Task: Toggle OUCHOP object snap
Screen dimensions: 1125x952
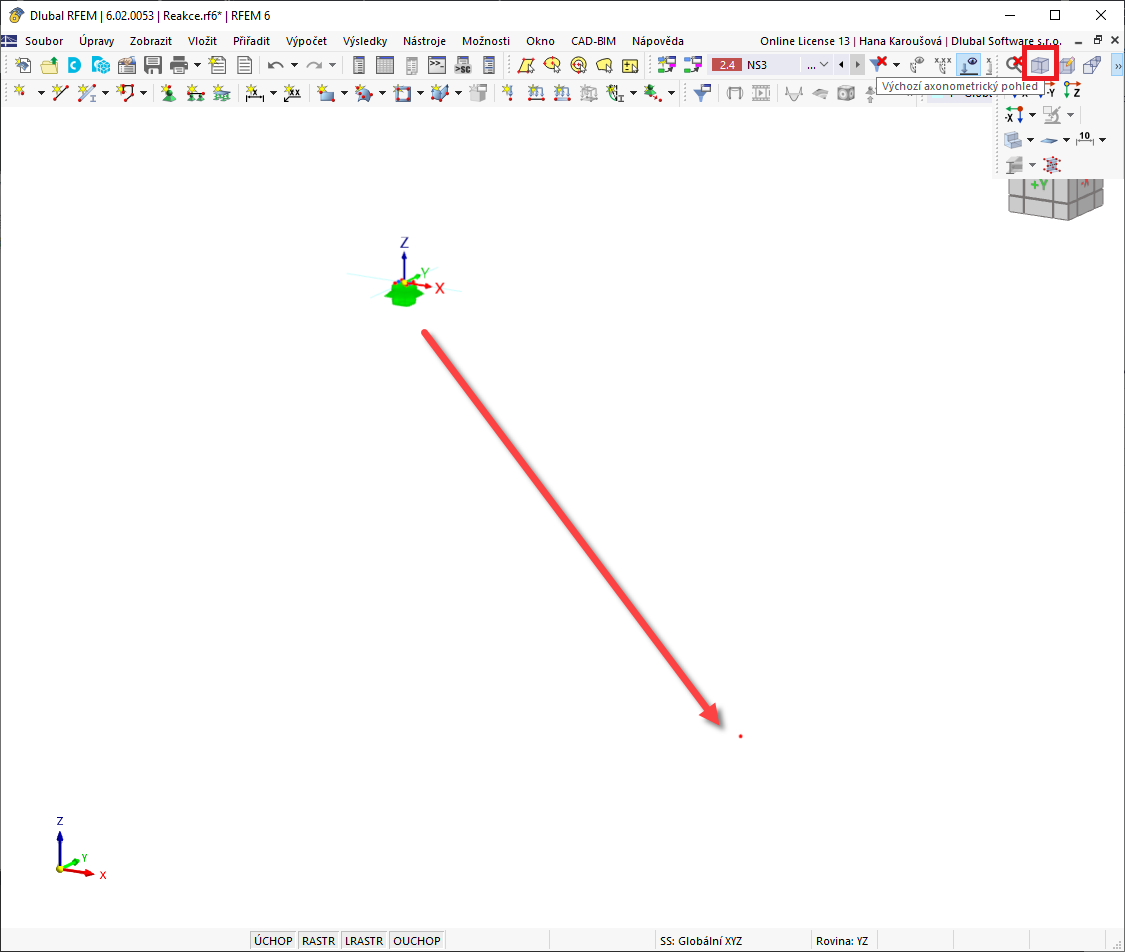Action: click(x=417, y=941)
